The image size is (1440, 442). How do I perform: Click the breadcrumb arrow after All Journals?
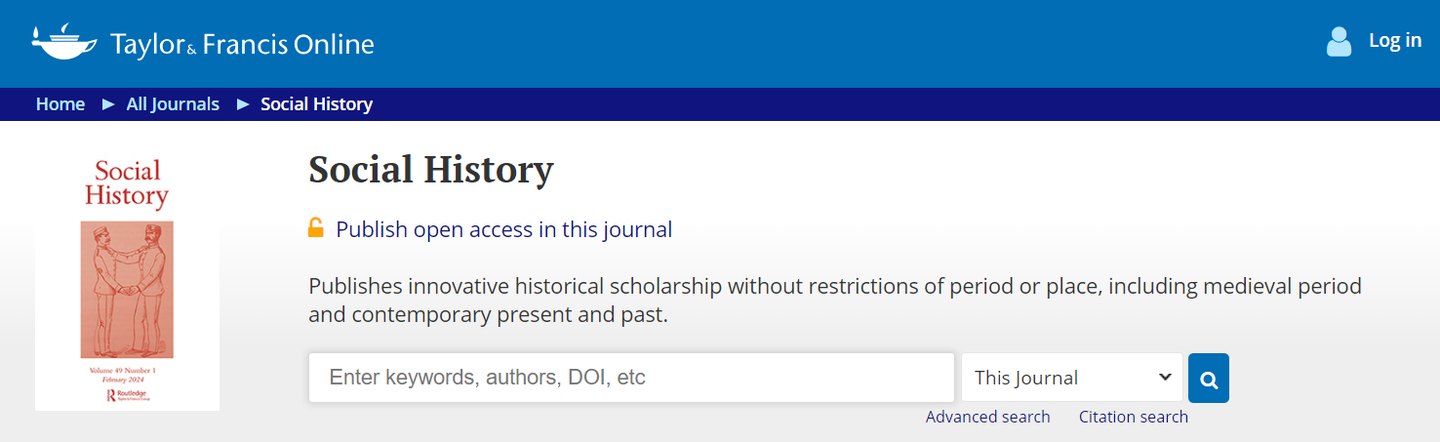click(243, 104)
